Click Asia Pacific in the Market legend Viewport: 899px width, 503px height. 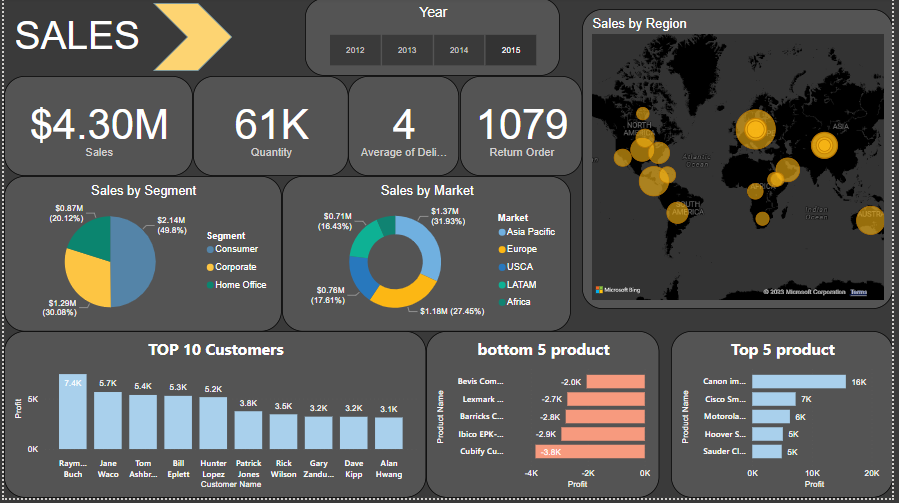click(x=530, y=232)
